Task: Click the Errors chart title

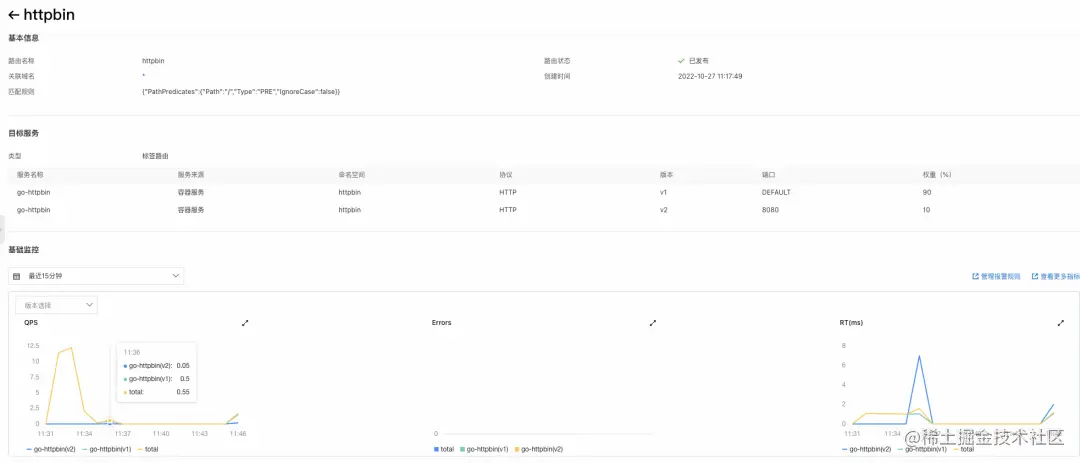Action: (x=442, y=322)
